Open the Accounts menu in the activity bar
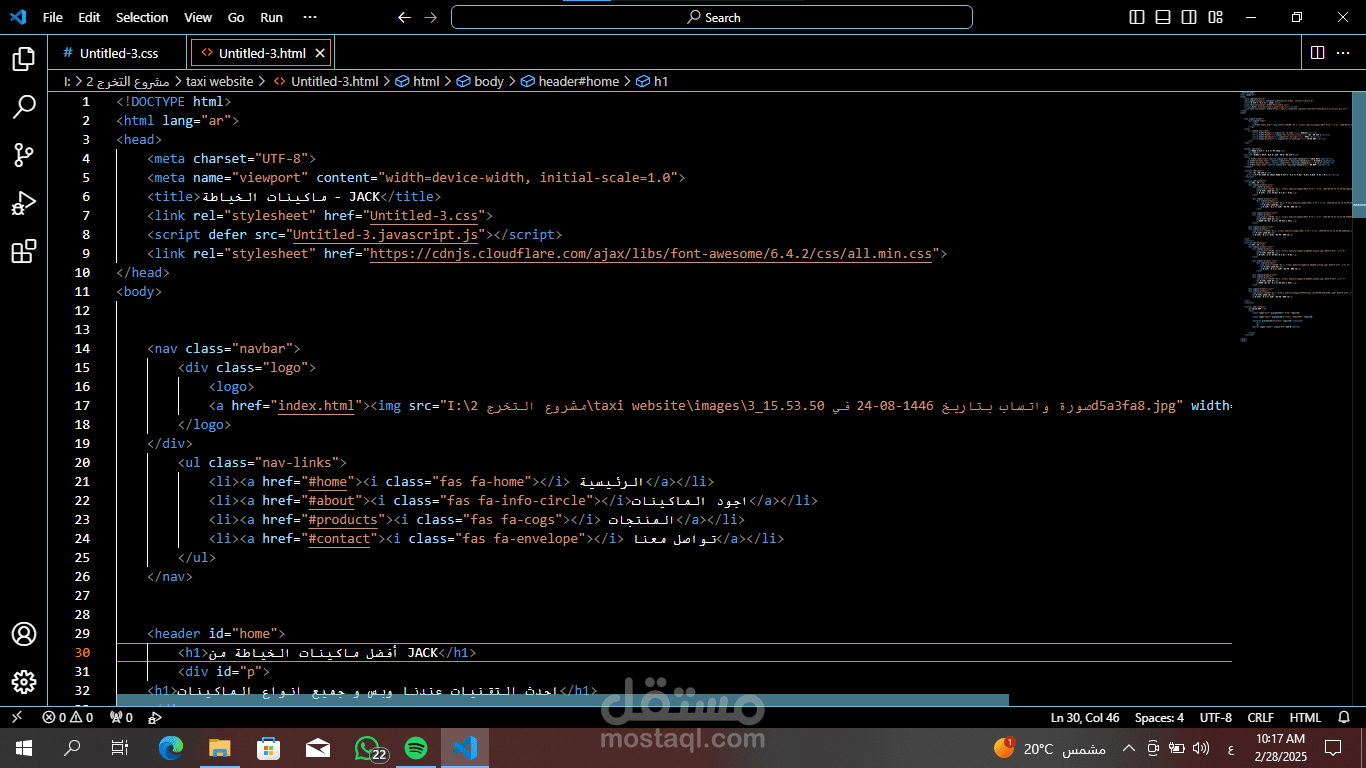The height and width of the screenshot is (768, 1366). [x=24, y=634]
